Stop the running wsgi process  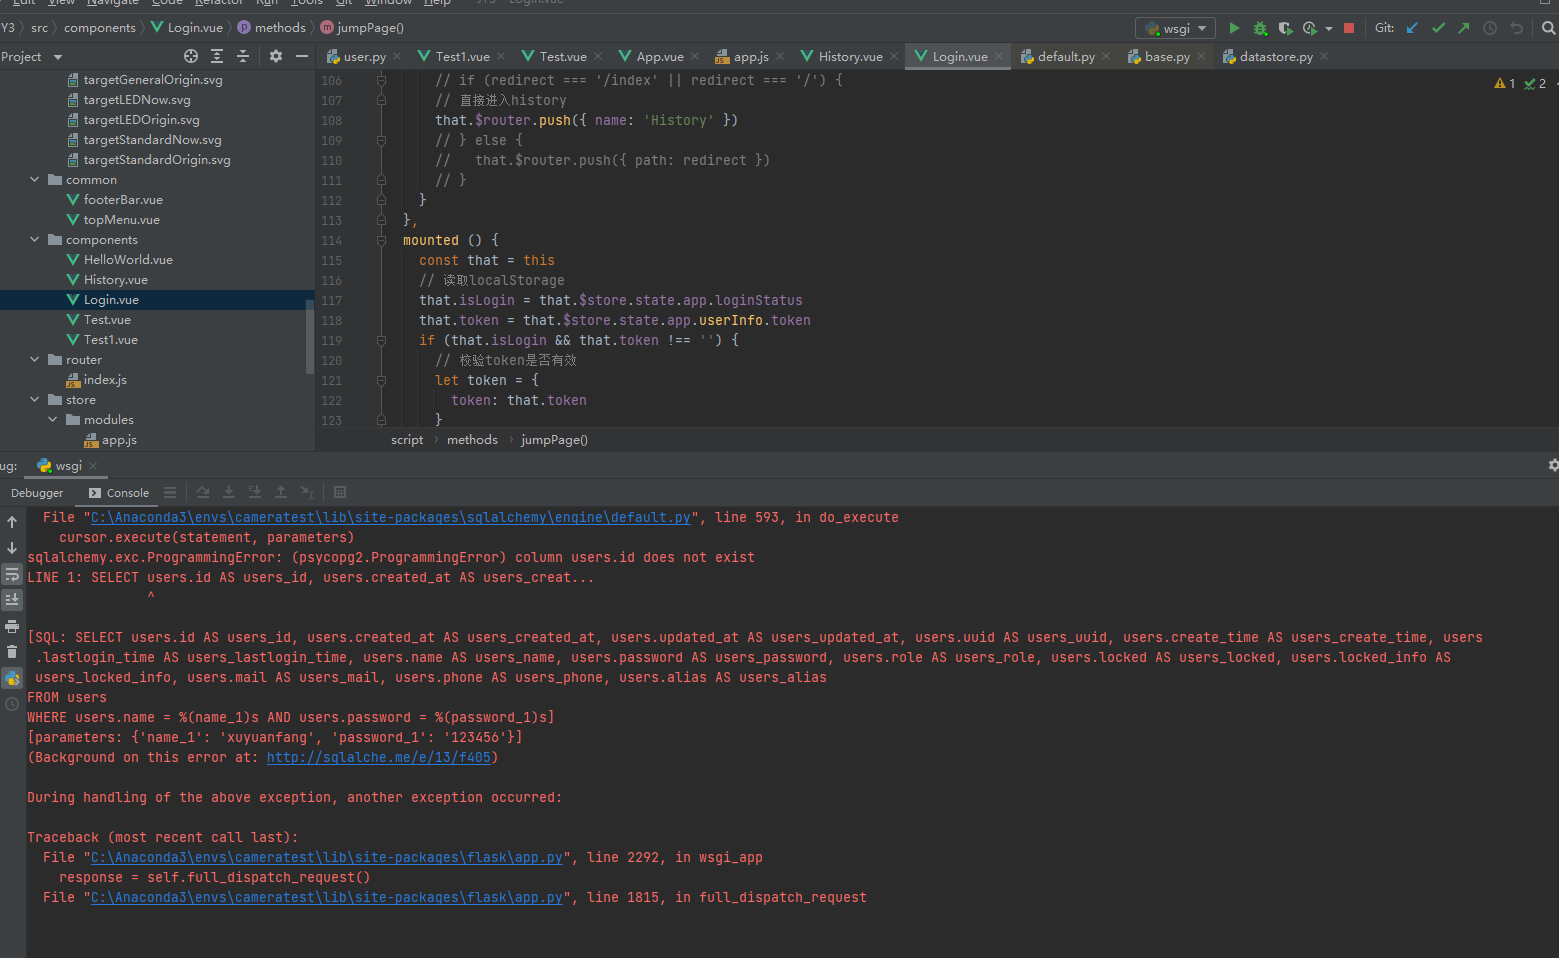1349,28
